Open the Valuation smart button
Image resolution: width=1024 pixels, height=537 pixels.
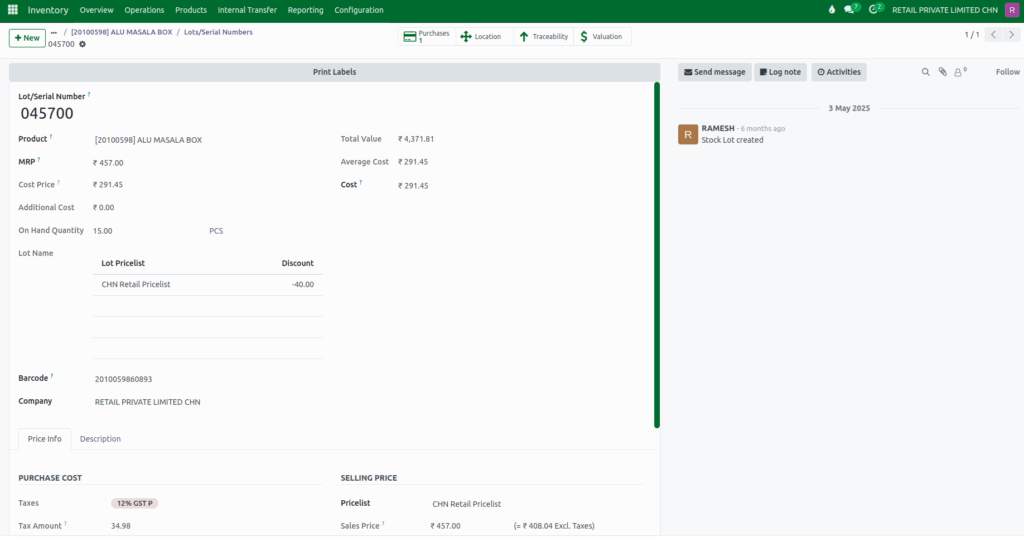[601, 37]
